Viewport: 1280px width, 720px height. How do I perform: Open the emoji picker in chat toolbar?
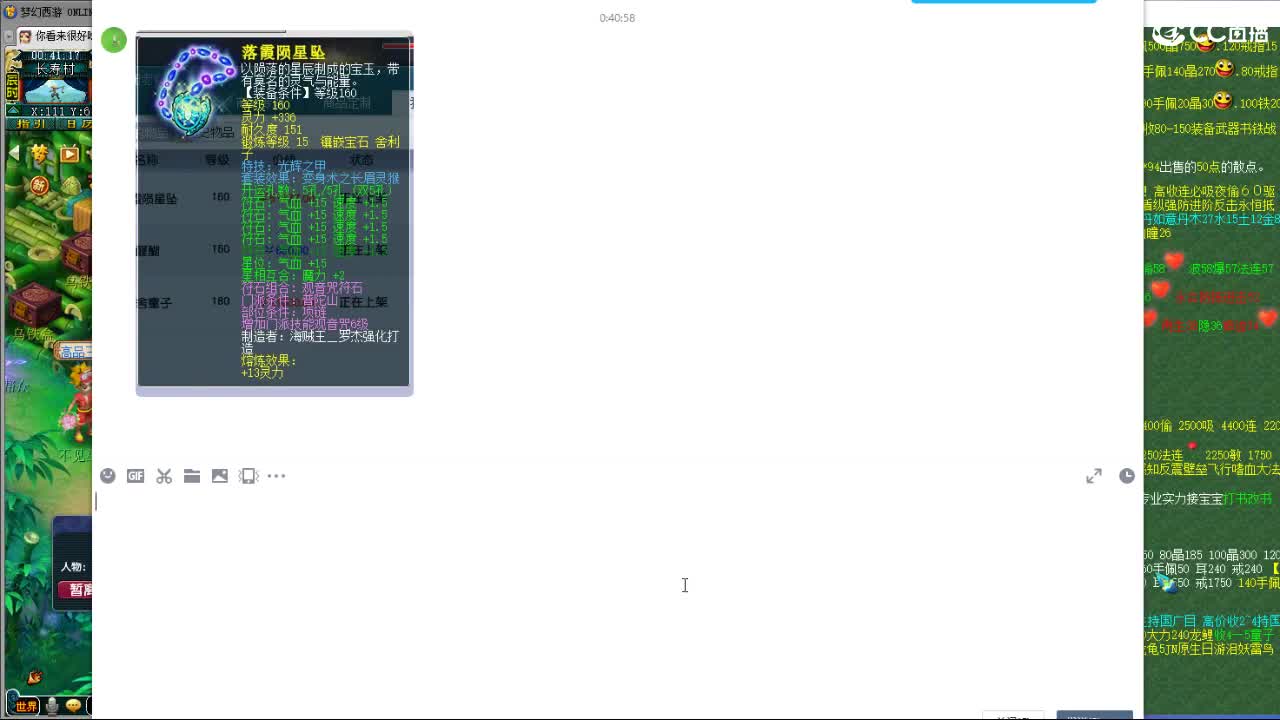coord(108,476)
